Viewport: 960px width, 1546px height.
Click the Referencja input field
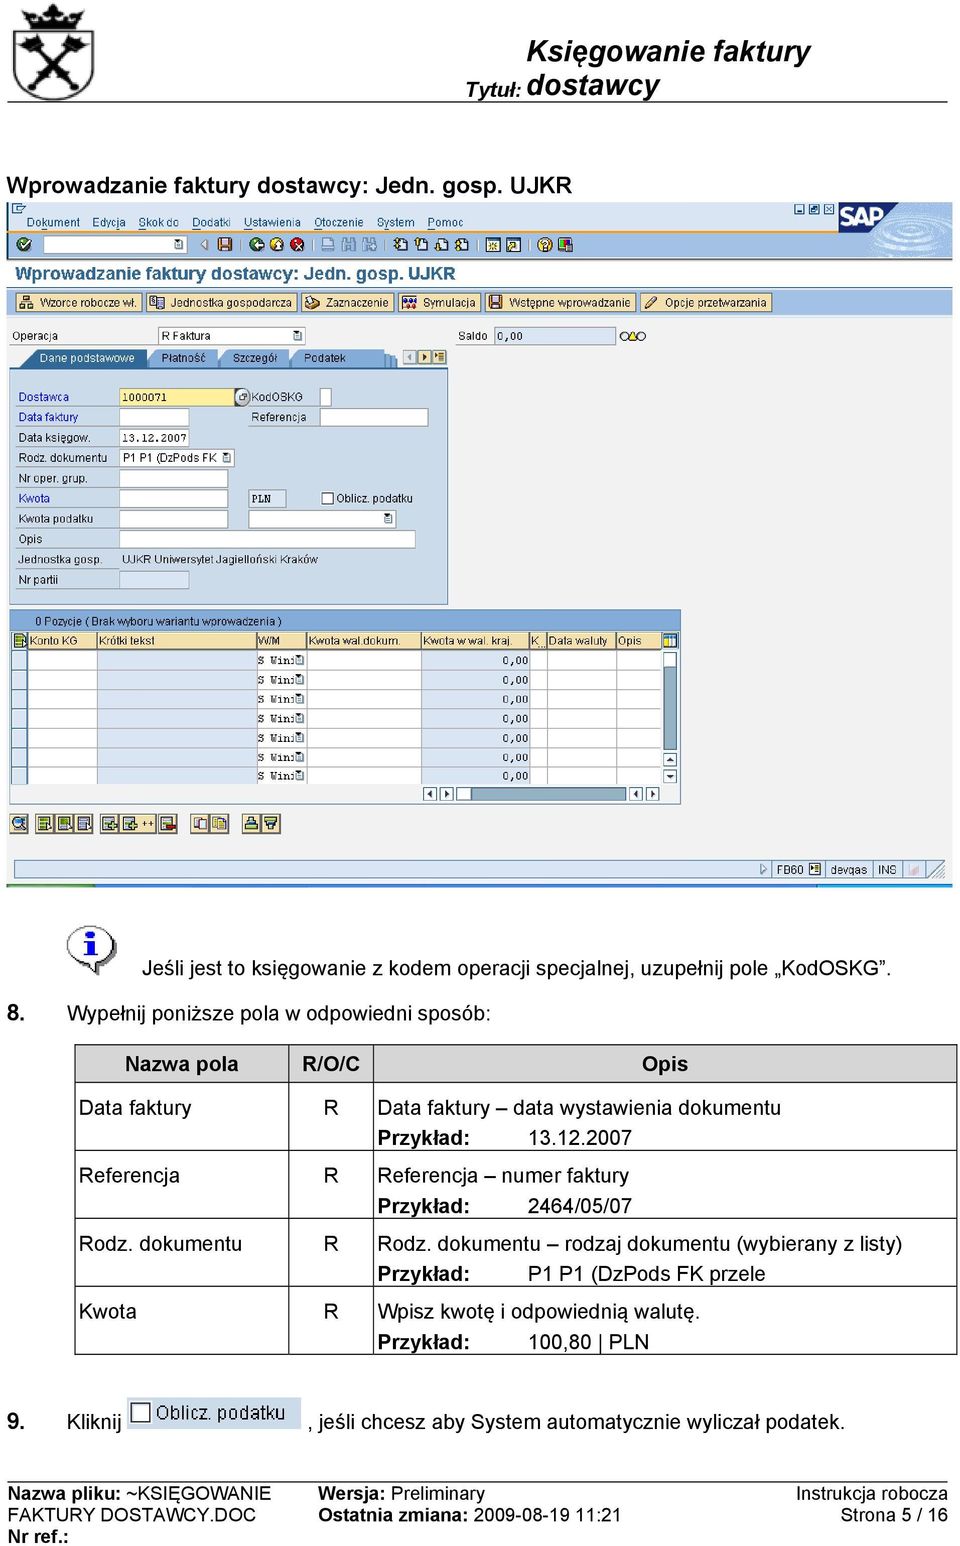pos(374,417)
